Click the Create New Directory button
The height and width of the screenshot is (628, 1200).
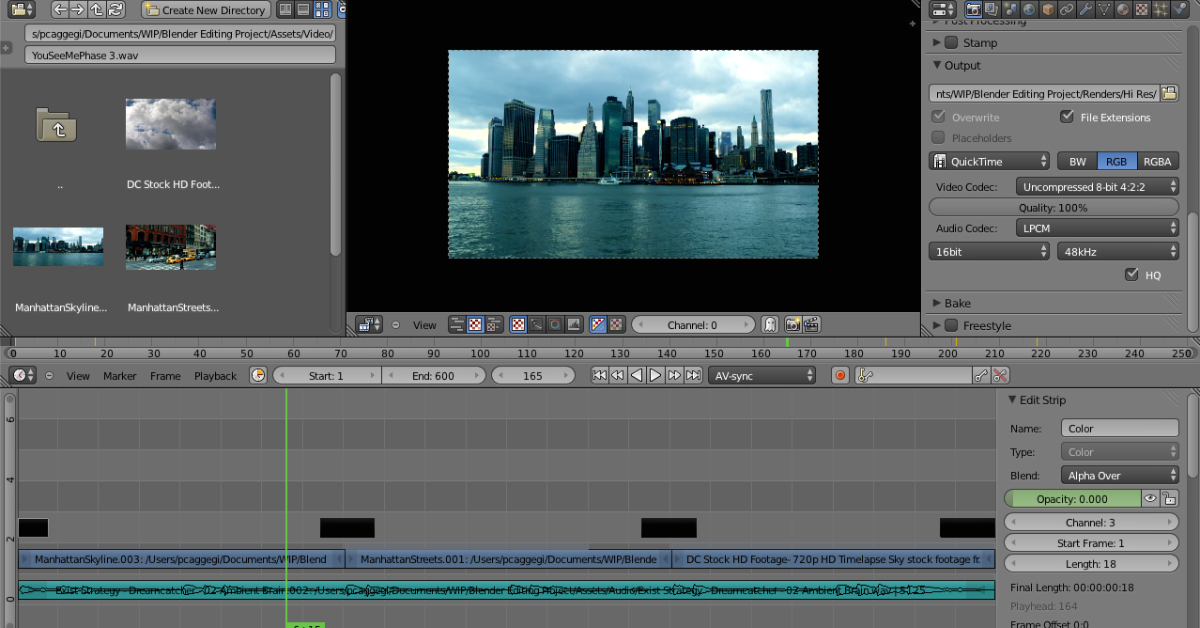tap(205, 10)
